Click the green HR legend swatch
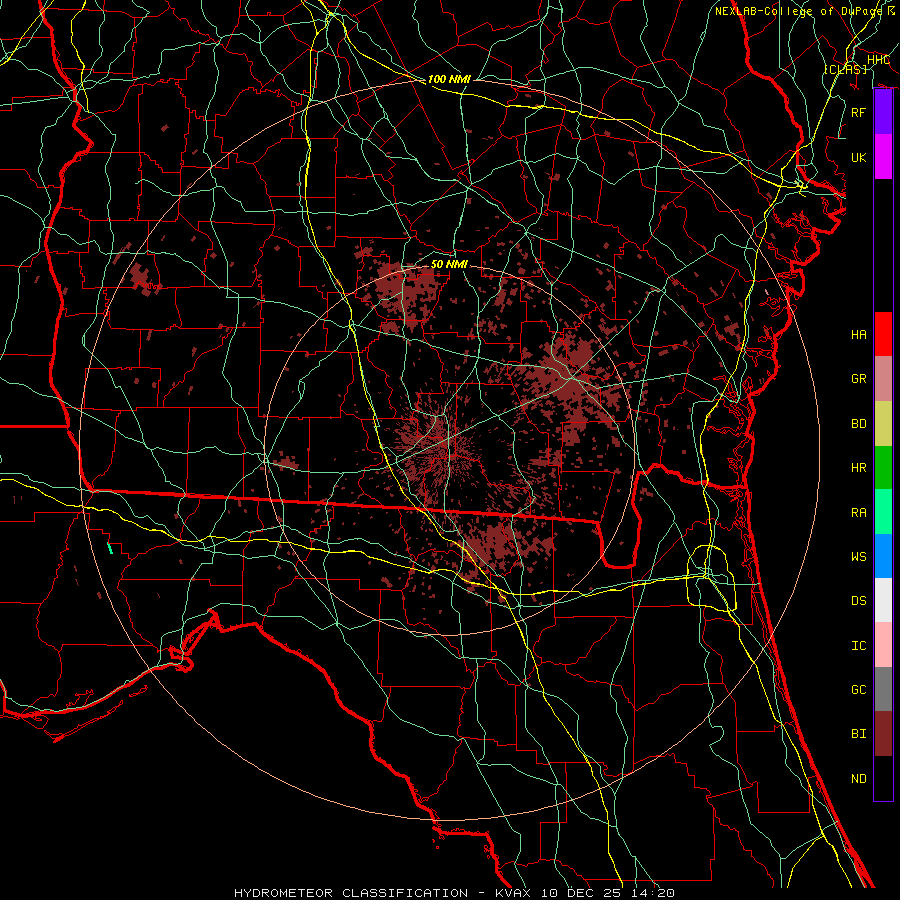900x900 pixels. point(883,467)
